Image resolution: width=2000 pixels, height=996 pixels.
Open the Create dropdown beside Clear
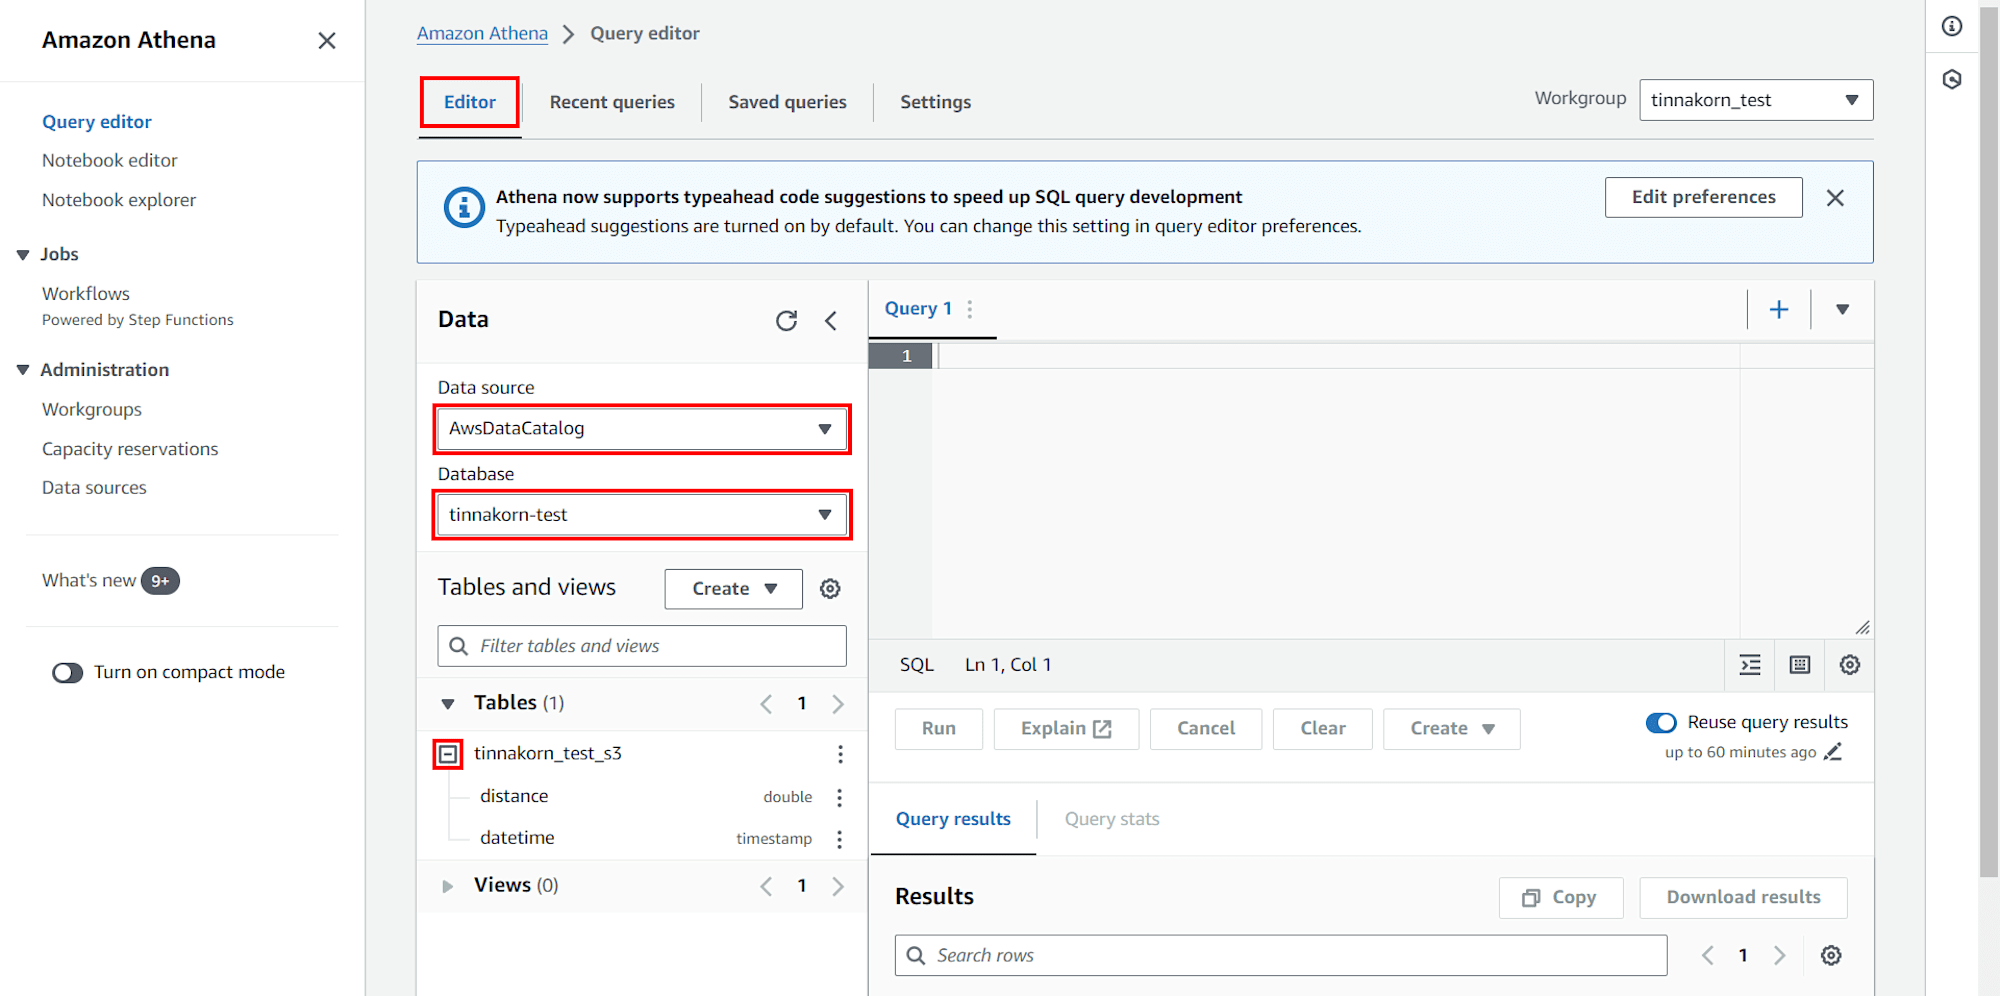click(1452, 729)
